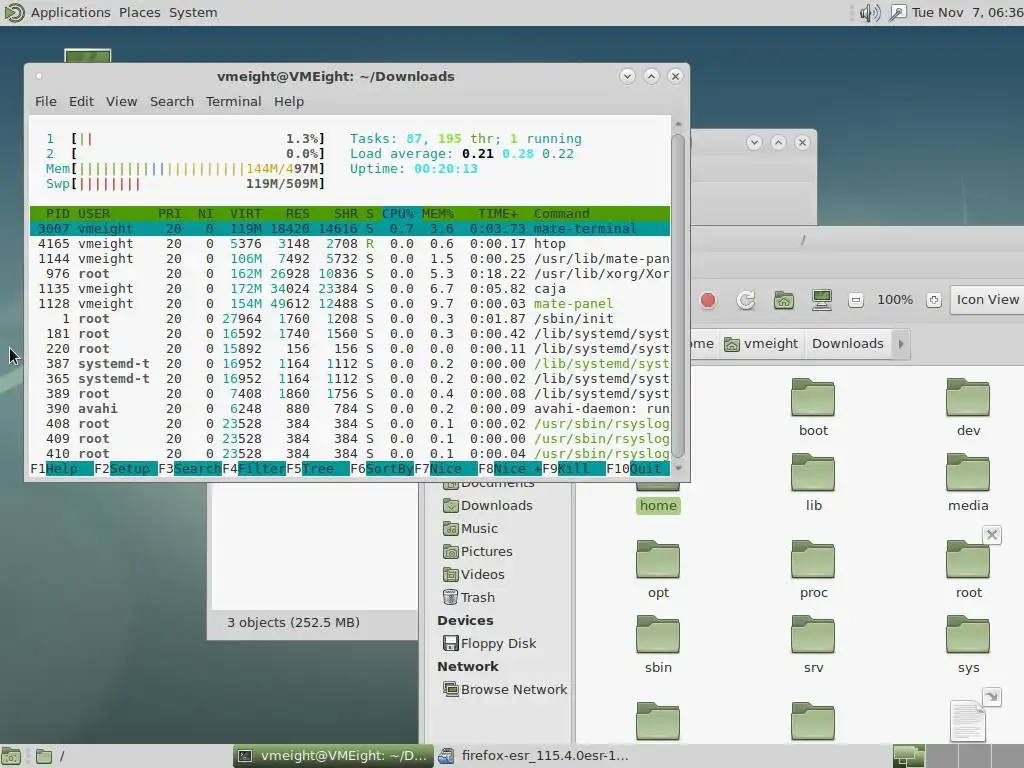Open Downloads in Caja sidebar

(488, 505)
